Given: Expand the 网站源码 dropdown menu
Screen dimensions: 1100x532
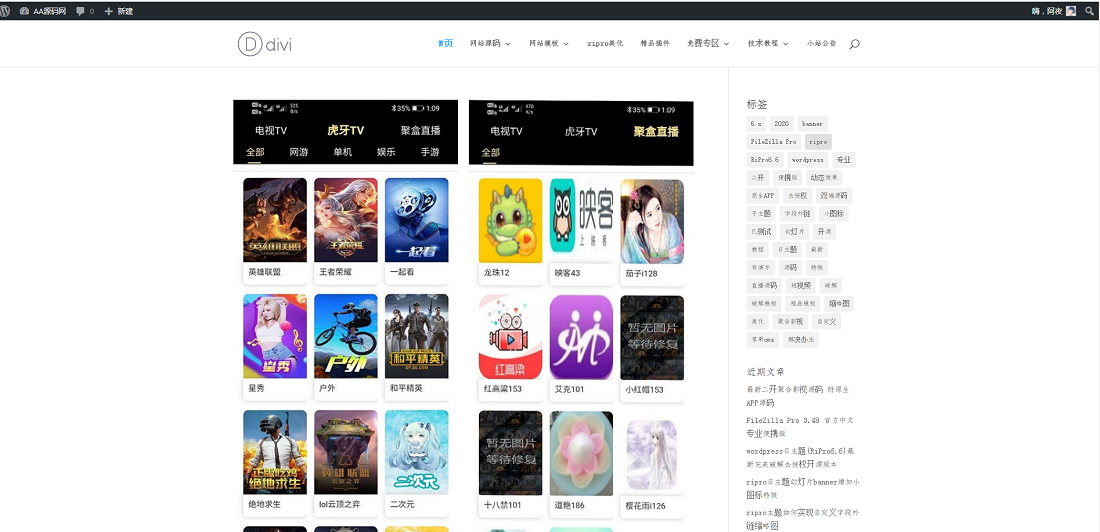Looking at the screenshot, I should [490, 44].
